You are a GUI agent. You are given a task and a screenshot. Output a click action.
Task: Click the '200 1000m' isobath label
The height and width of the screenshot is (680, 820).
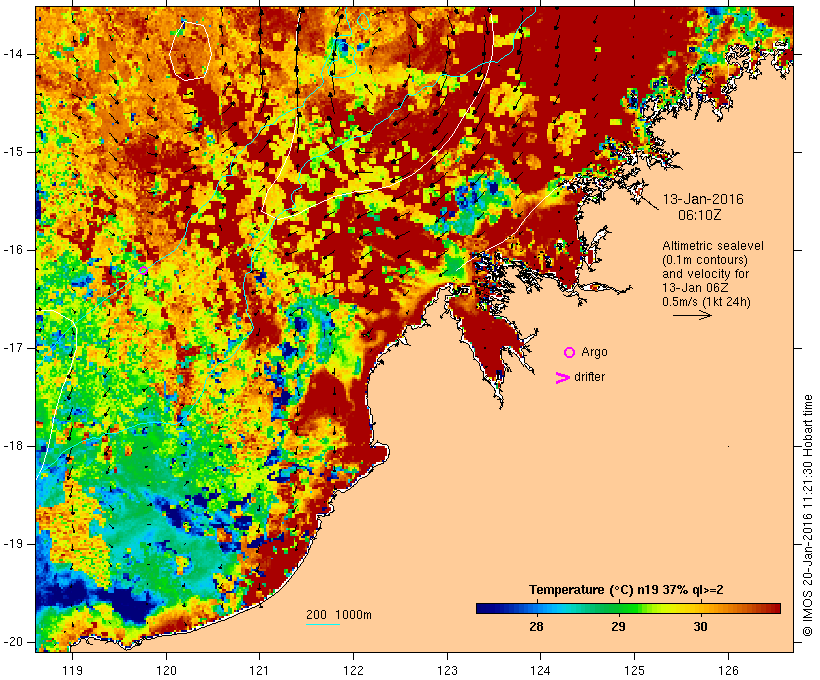click(x=339, y=615)
